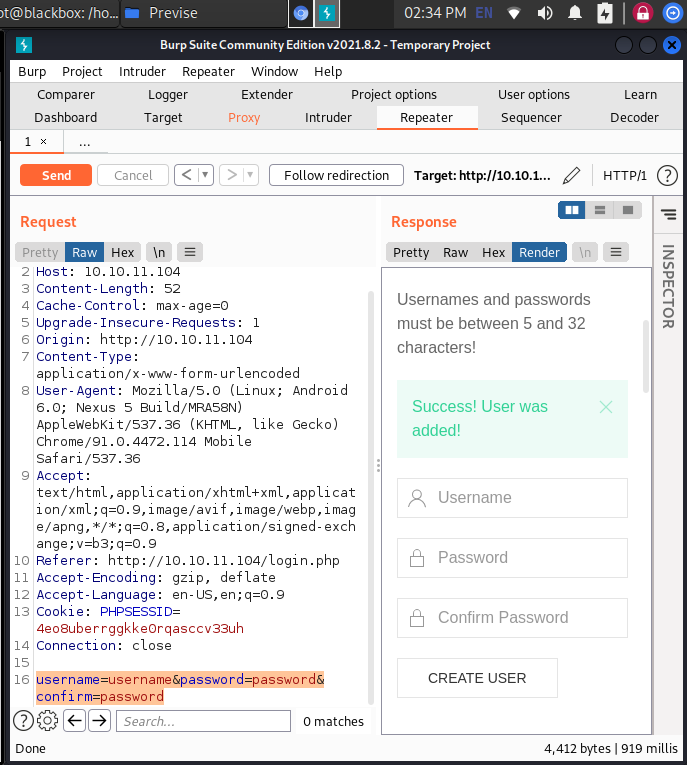The height and width of the screenshot is (765, 687).
Task: Go to next search match arrow
Action: coord(99,721)
